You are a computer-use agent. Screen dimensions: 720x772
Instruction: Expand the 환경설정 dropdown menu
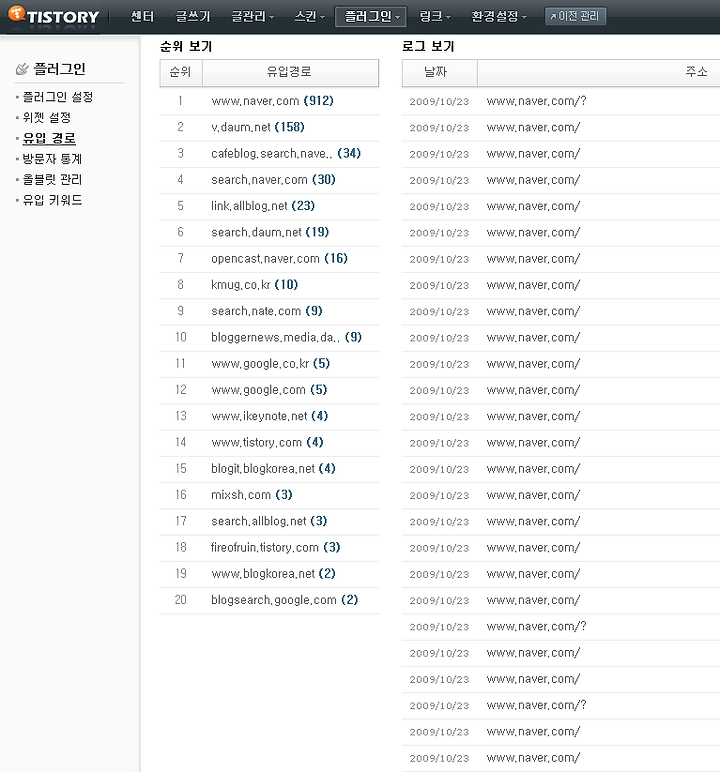(499, 16)
